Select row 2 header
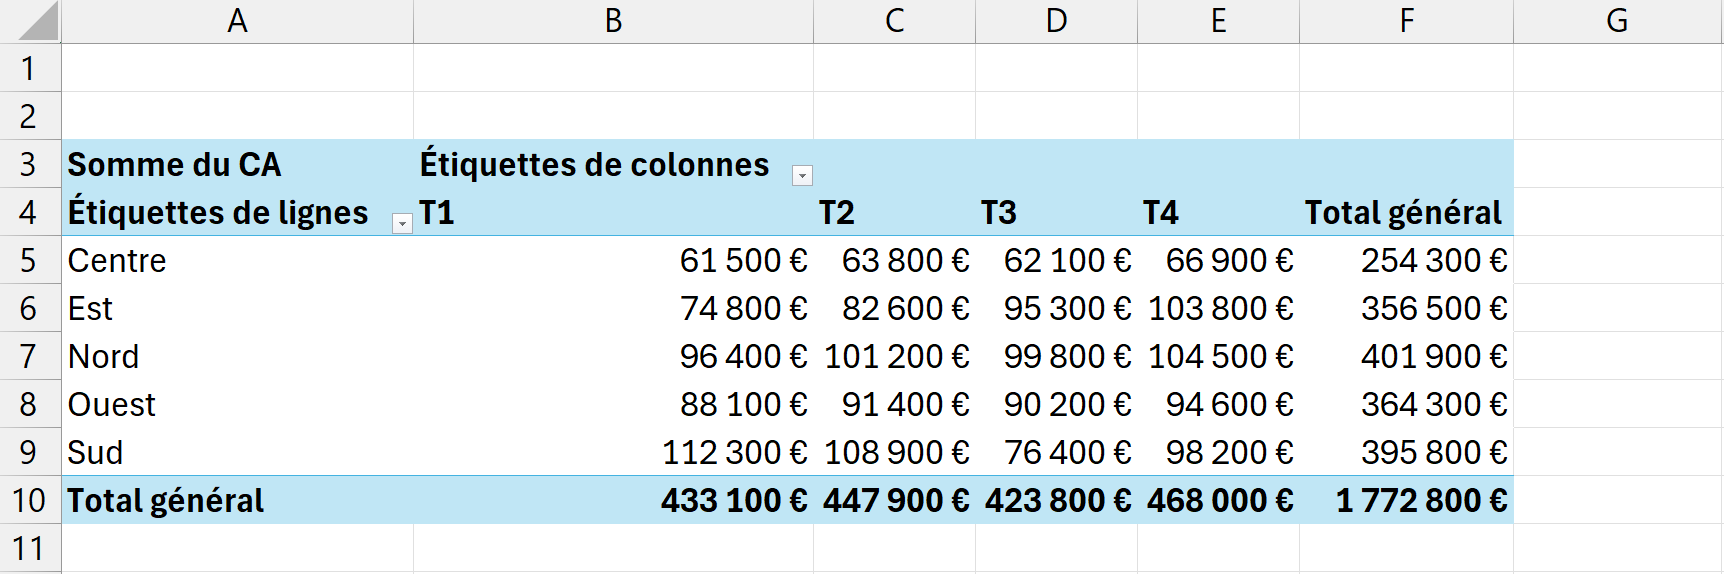Screen dimensions: 1724x574 coord(30,116)
